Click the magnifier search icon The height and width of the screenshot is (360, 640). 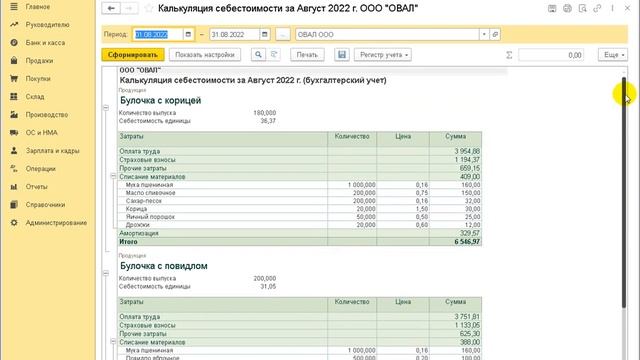click(x=258, y=55)
